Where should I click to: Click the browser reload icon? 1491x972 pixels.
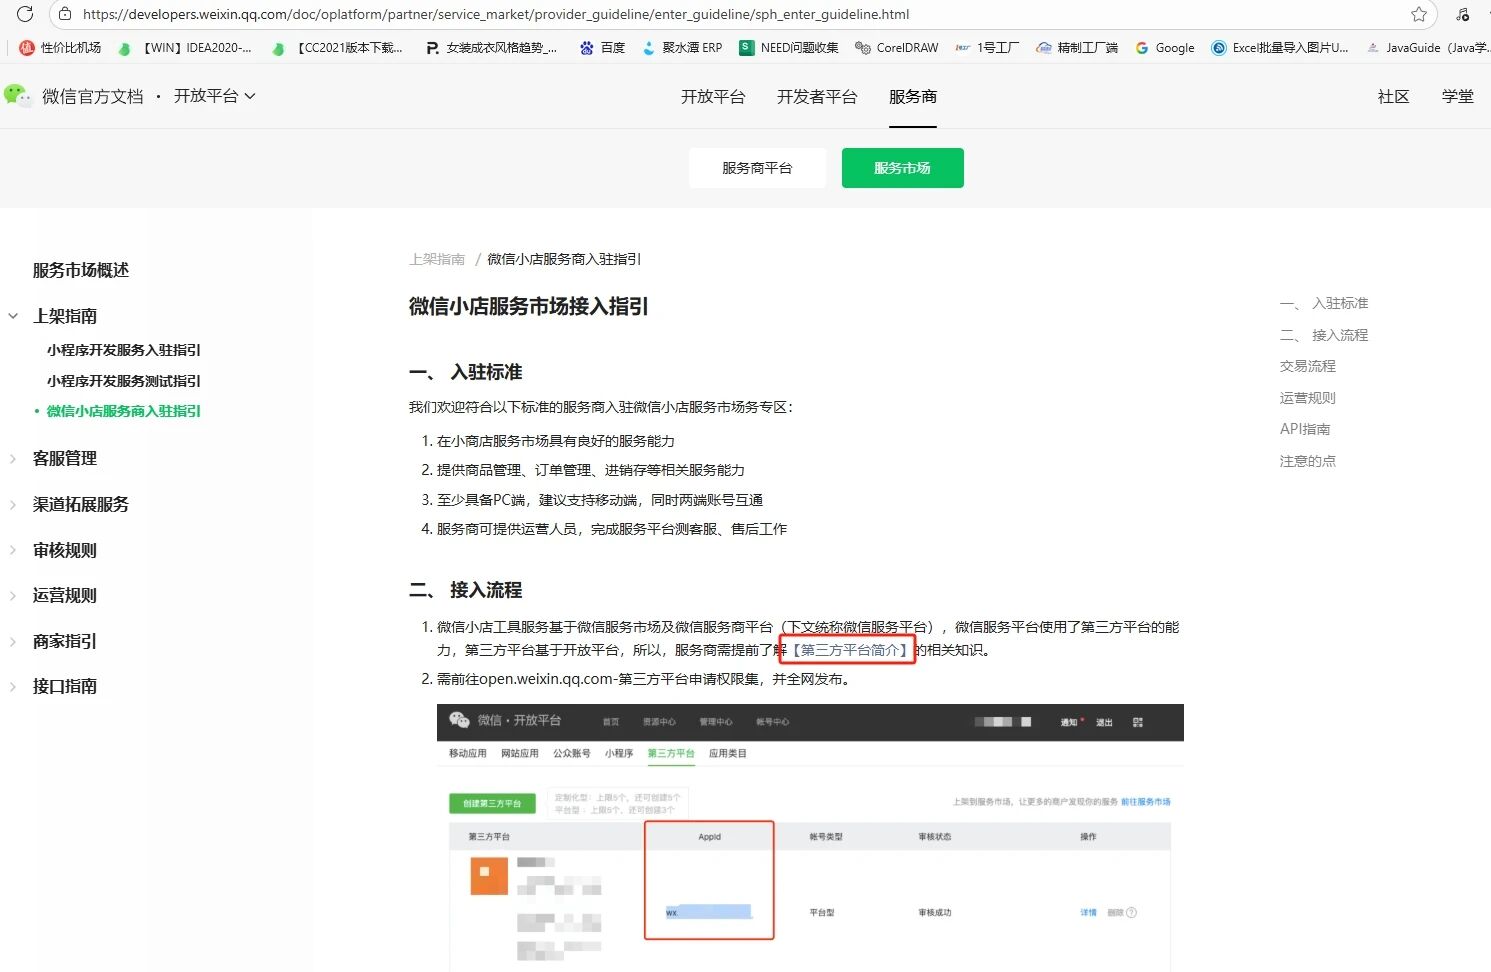point(25,14)
